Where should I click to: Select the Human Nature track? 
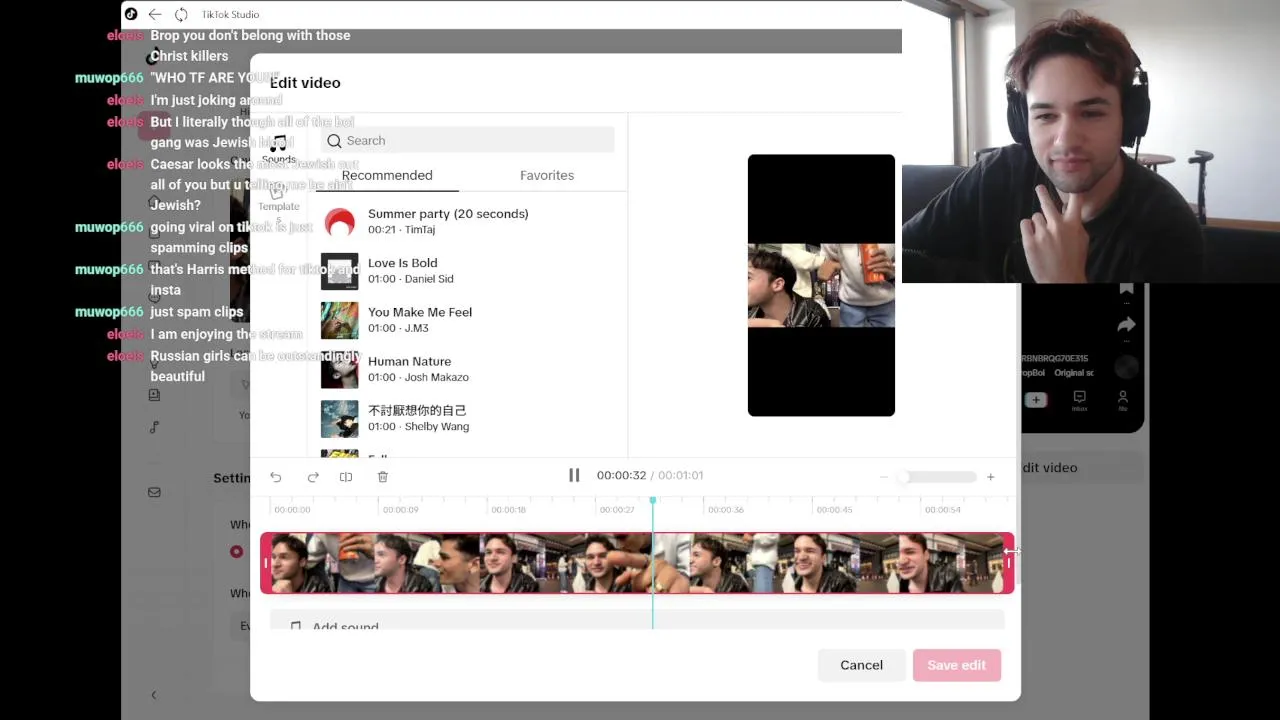468,369
